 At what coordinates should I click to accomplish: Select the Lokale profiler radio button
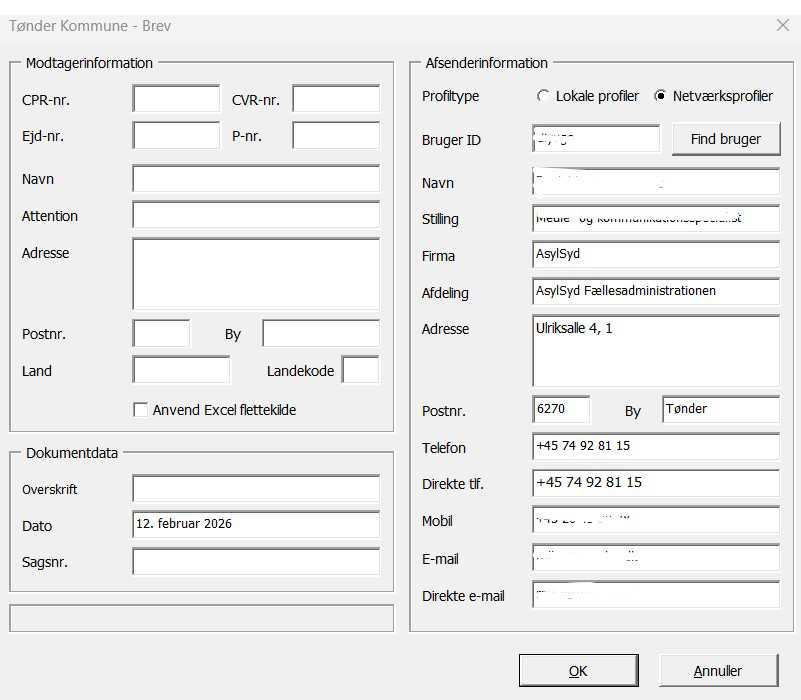pyautogui.click(x=543, y=97)
